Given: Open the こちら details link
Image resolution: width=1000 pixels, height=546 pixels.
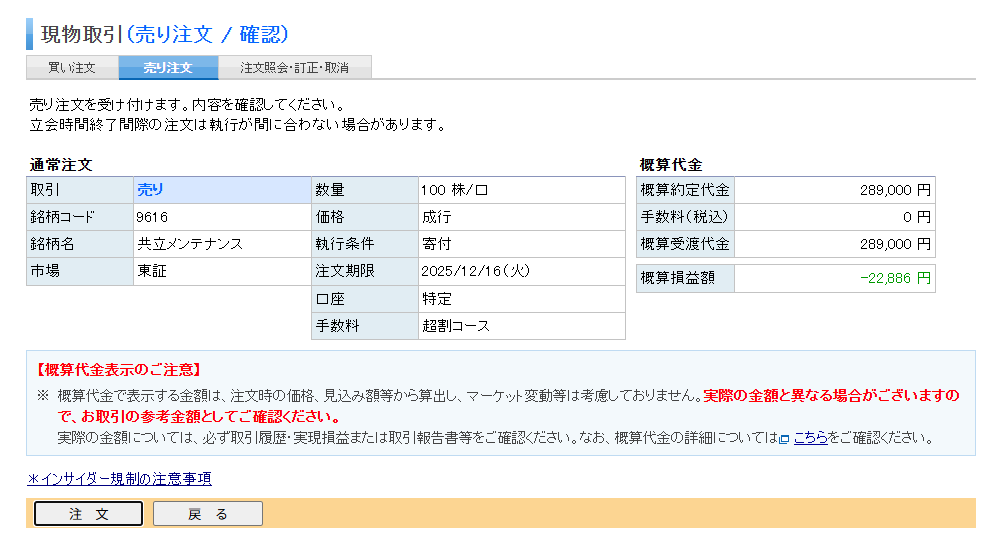Looking at the screenshot, I should [x=810, y=438].
